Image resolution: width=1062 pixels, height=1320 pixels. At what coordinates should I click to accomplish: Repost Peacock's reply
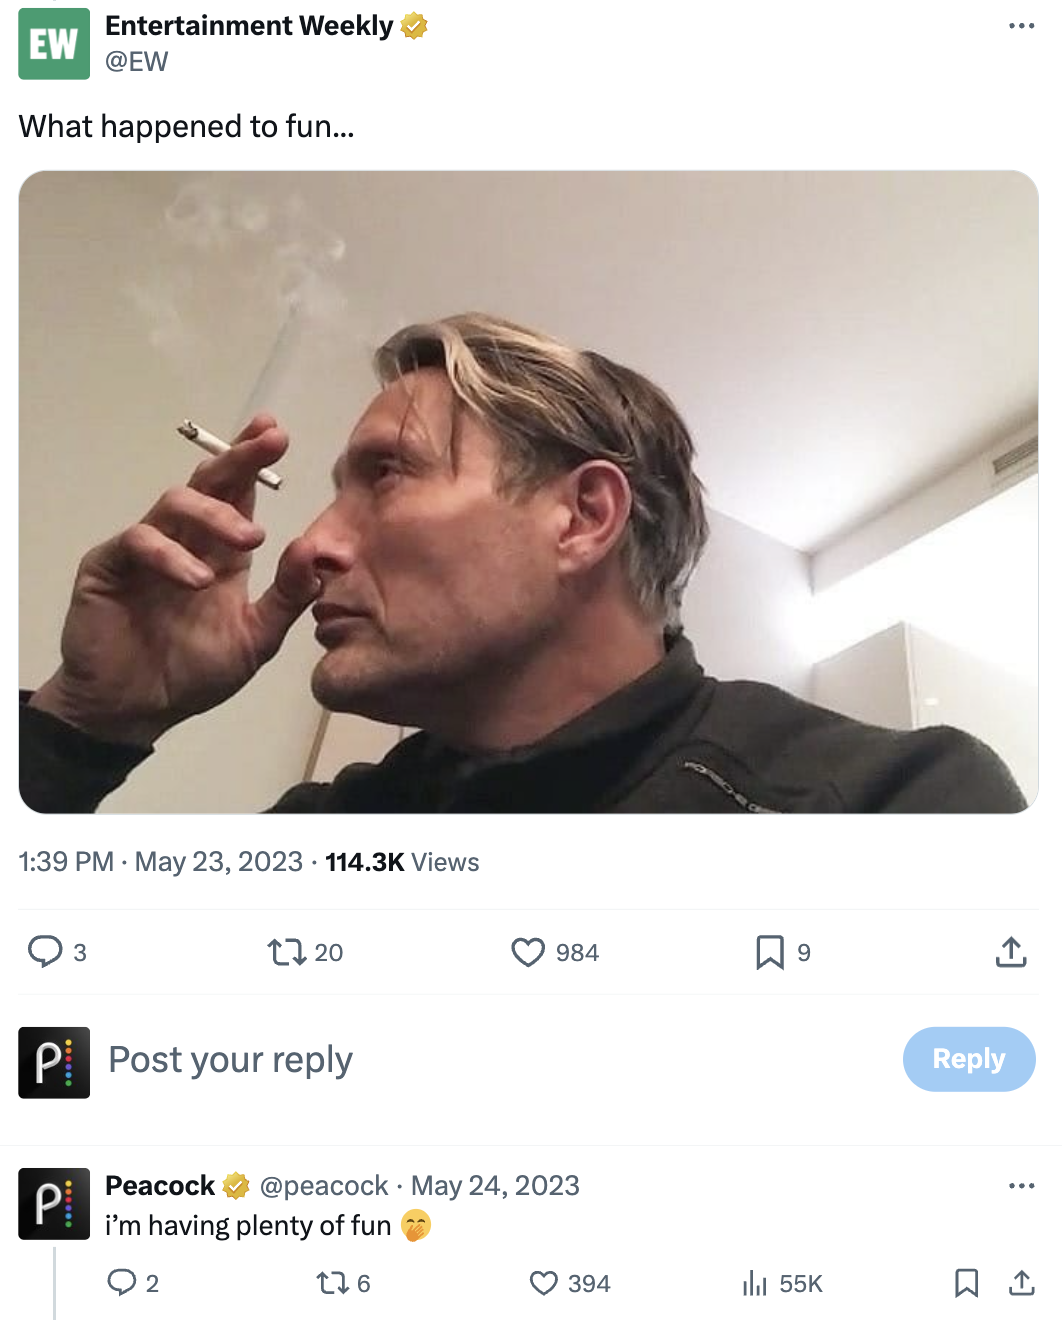331,1282
